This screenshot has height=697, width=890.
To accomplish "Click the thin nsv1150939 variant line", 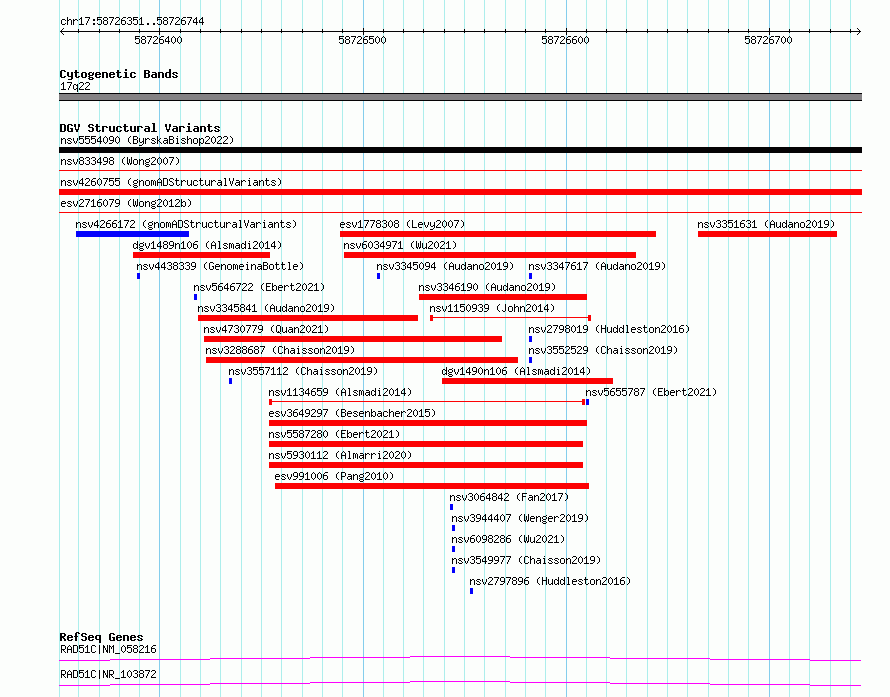I will pos(510,318).
